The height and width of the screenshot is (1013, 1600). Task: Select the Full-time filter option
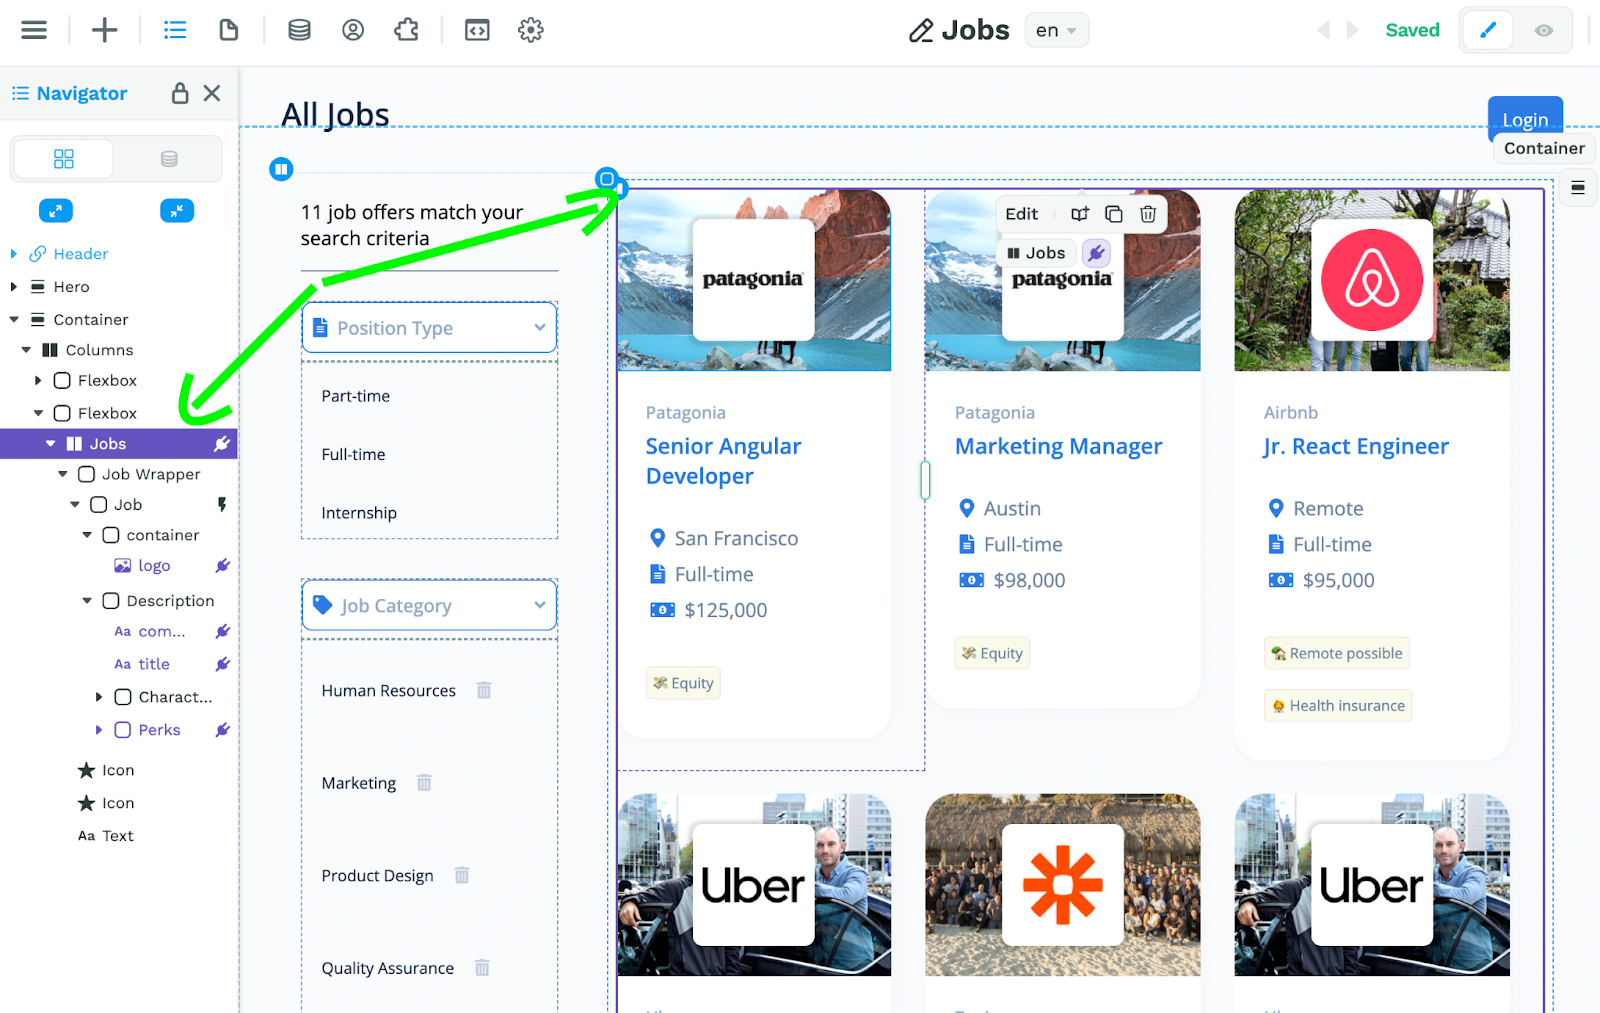353,454
